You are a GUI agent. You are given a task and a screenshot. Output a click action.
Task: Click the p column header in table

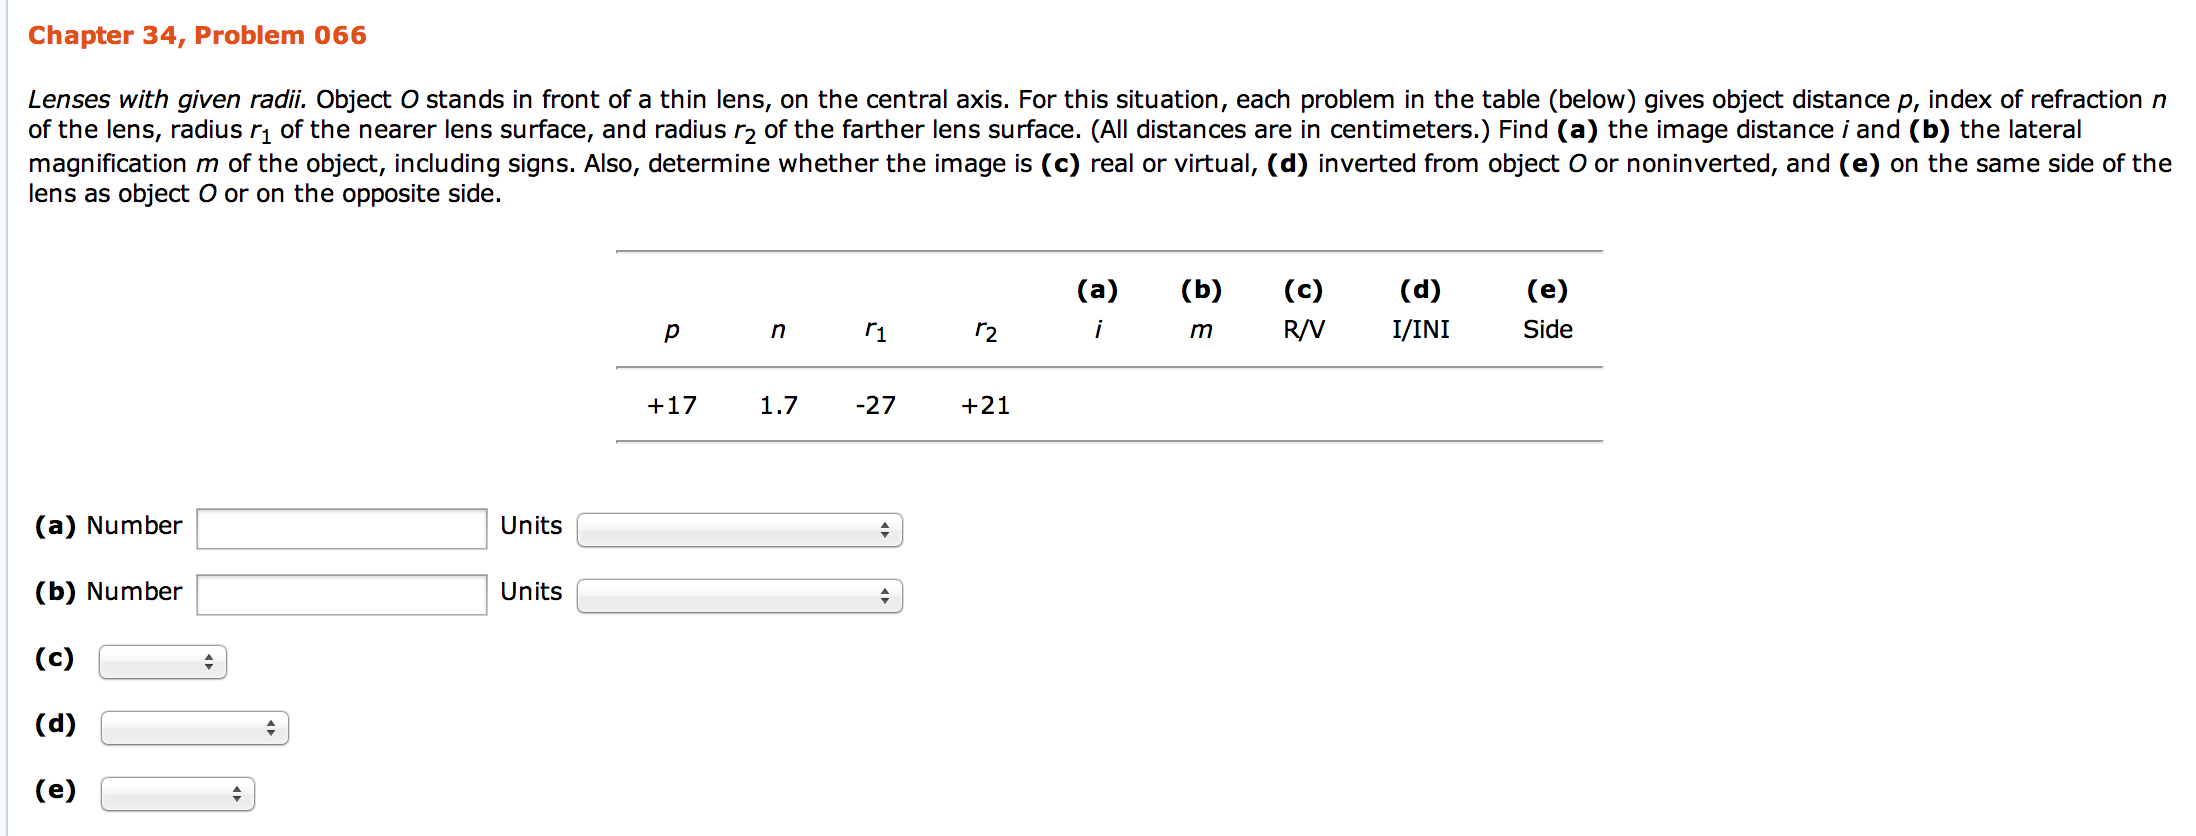pyautogui.click(x=672, y=330)
